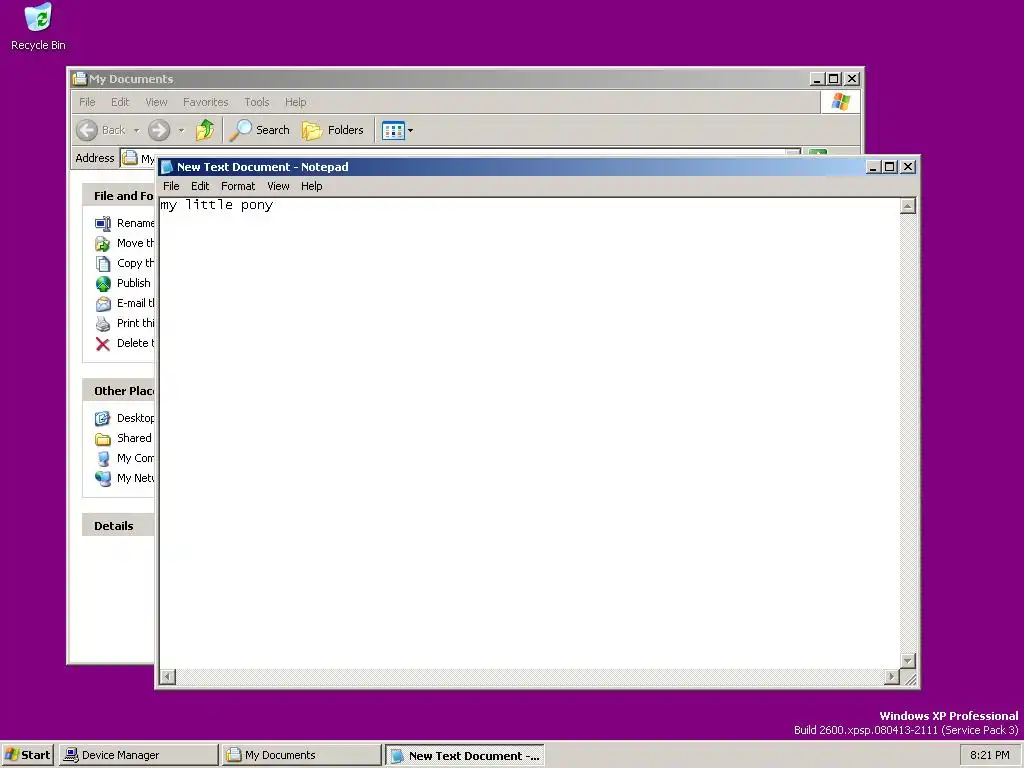This screenshot has height=768, width=1024.
Task: Click the Publish to web globe icon
Action: coord(103,283)
